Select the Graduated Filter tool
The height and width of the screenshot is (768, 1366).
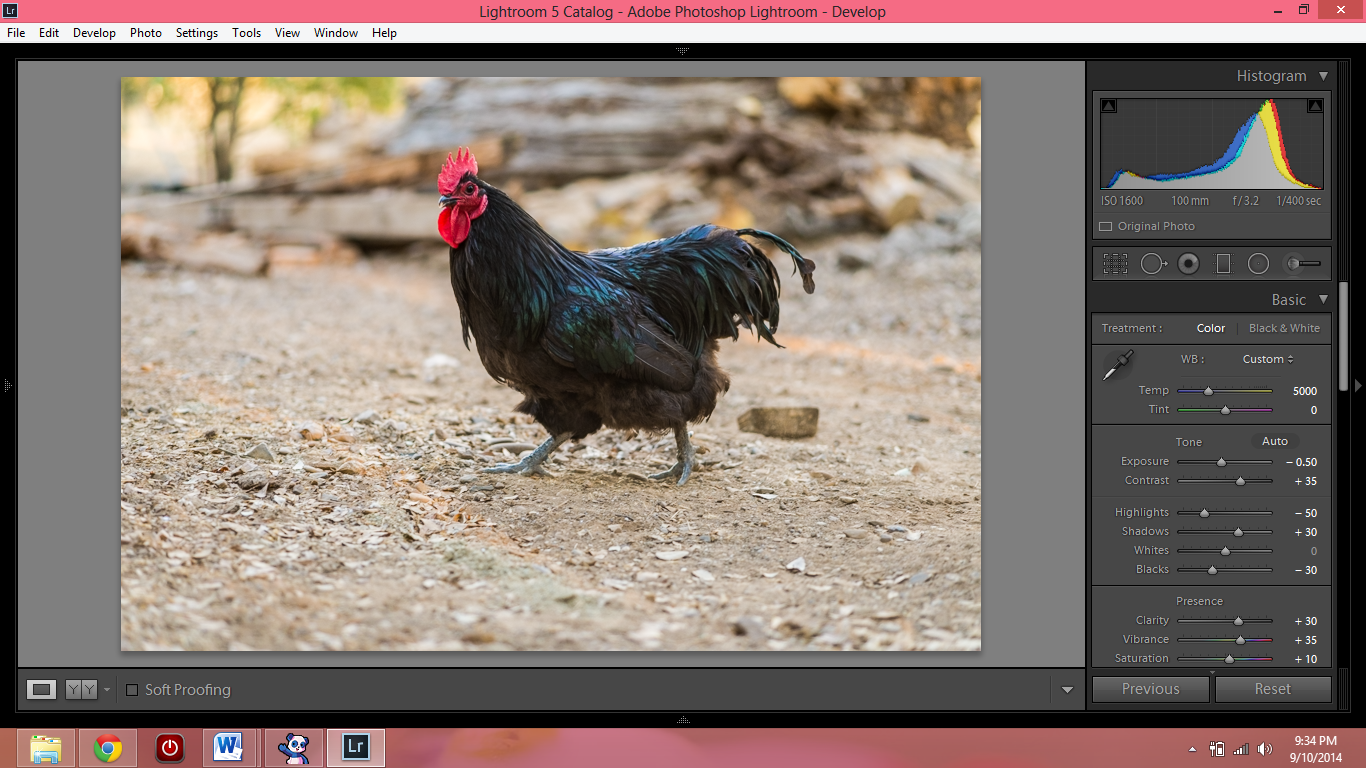(x=1223, y=264)
